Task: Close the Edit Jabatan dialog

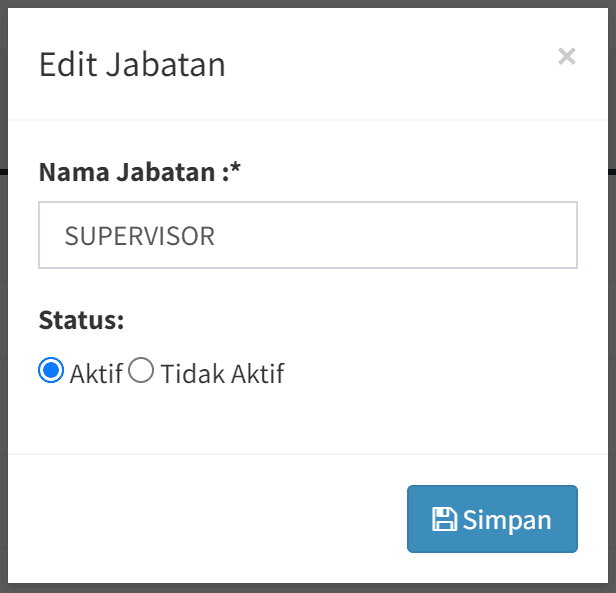Action: [567, 56]
